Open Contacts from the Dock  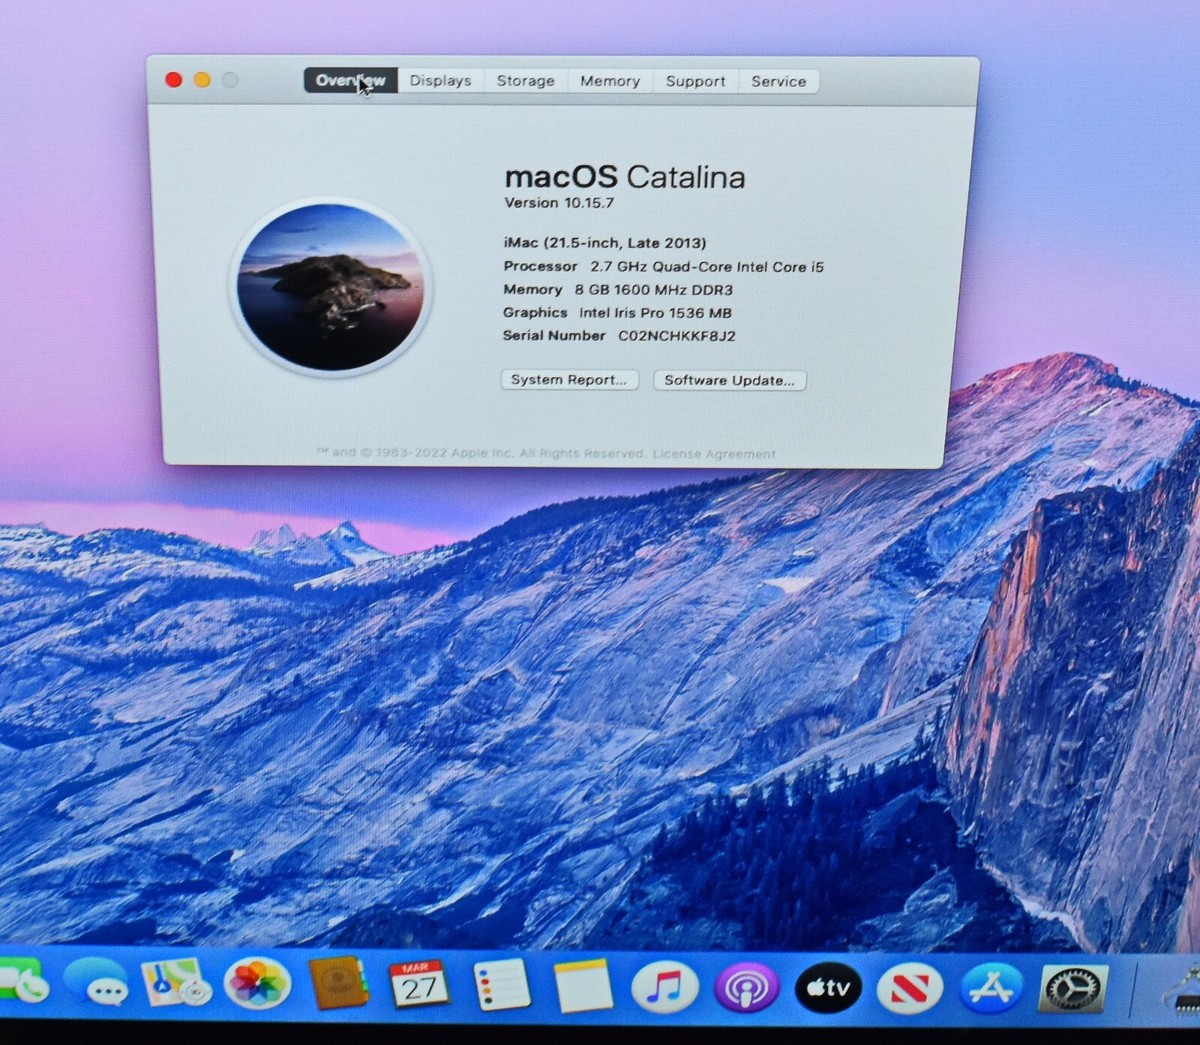click(x=339, y=983)
